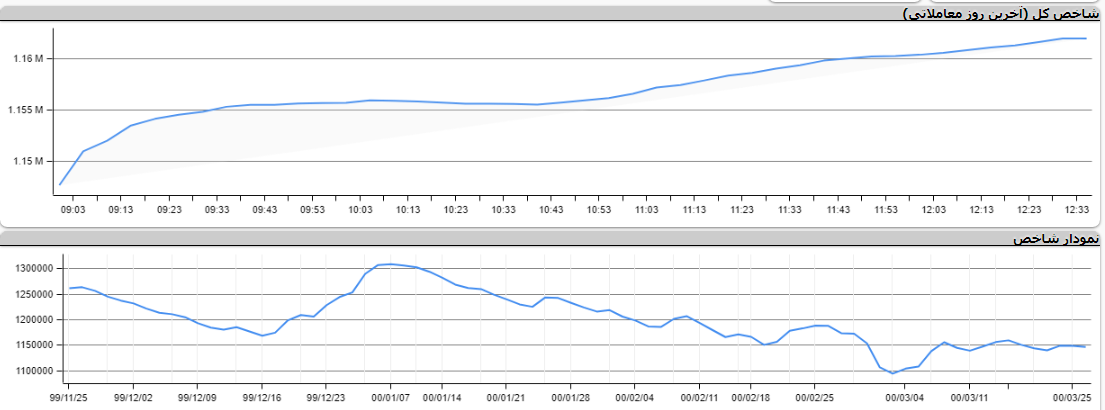Click the 1.15 M y-axis label
This screenshot has width=1105, height=410.
(x=28, y=161)
